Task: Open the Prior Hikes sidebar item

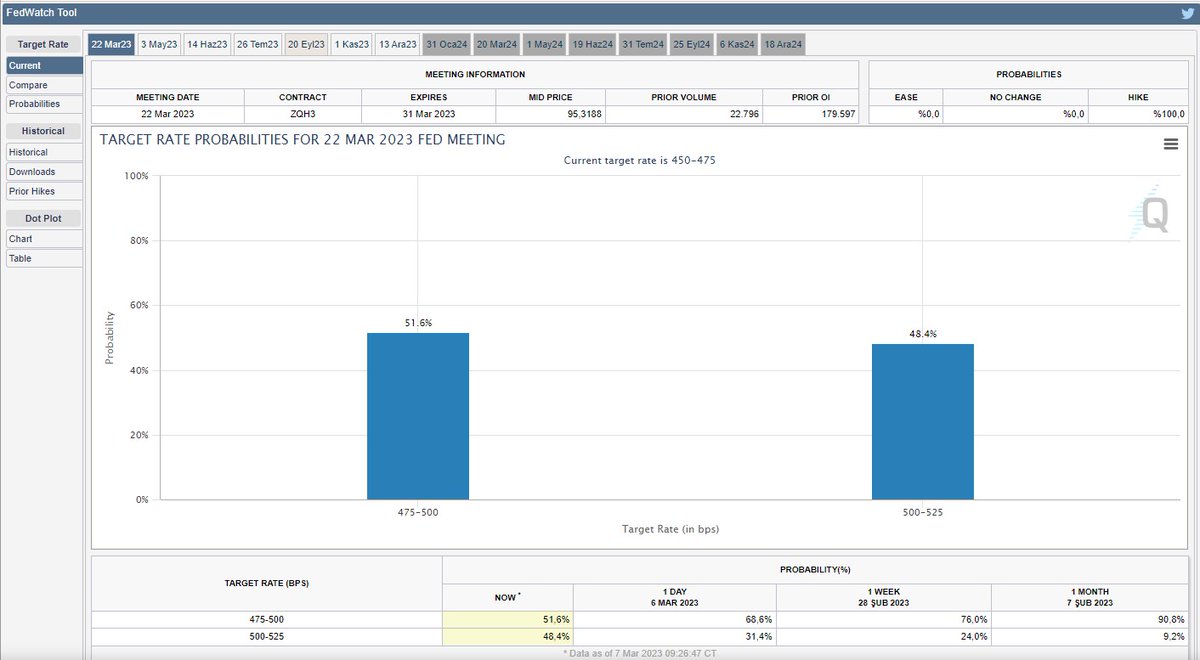Action: point(44,191)
